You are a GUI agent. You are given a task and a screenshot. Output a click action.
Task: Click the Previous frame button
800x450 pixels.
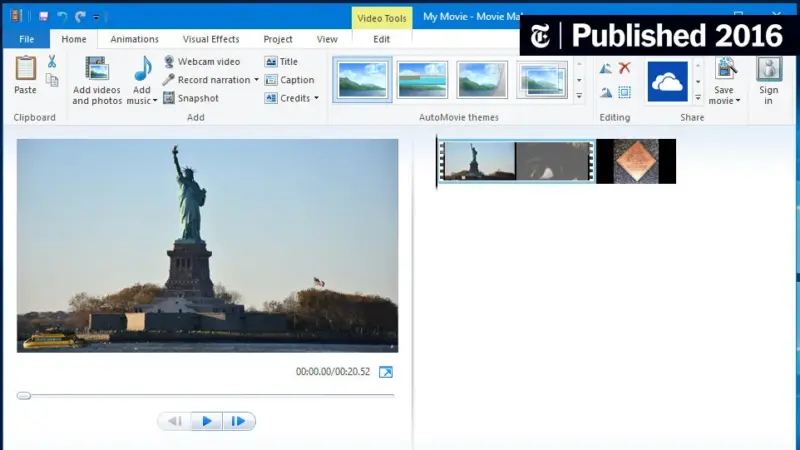175,421
